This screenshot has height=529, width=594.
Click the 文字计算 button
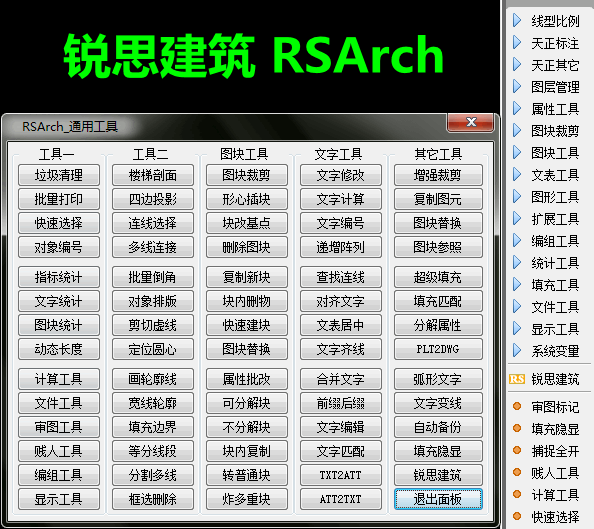(x=341, y=199)
